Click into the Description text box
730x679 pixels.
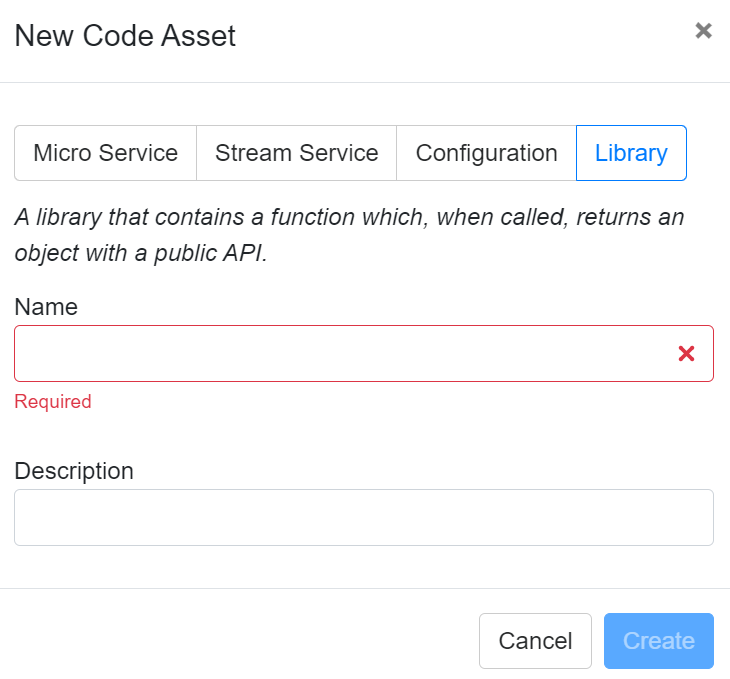[363, 517]
